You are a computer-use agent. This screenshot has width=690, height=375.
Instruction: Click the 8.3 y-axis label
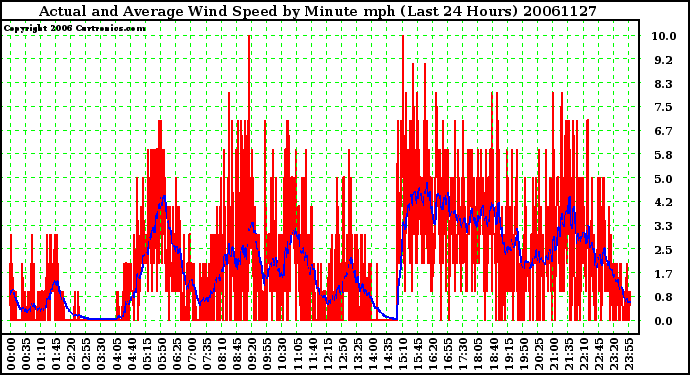pos(664,84)
